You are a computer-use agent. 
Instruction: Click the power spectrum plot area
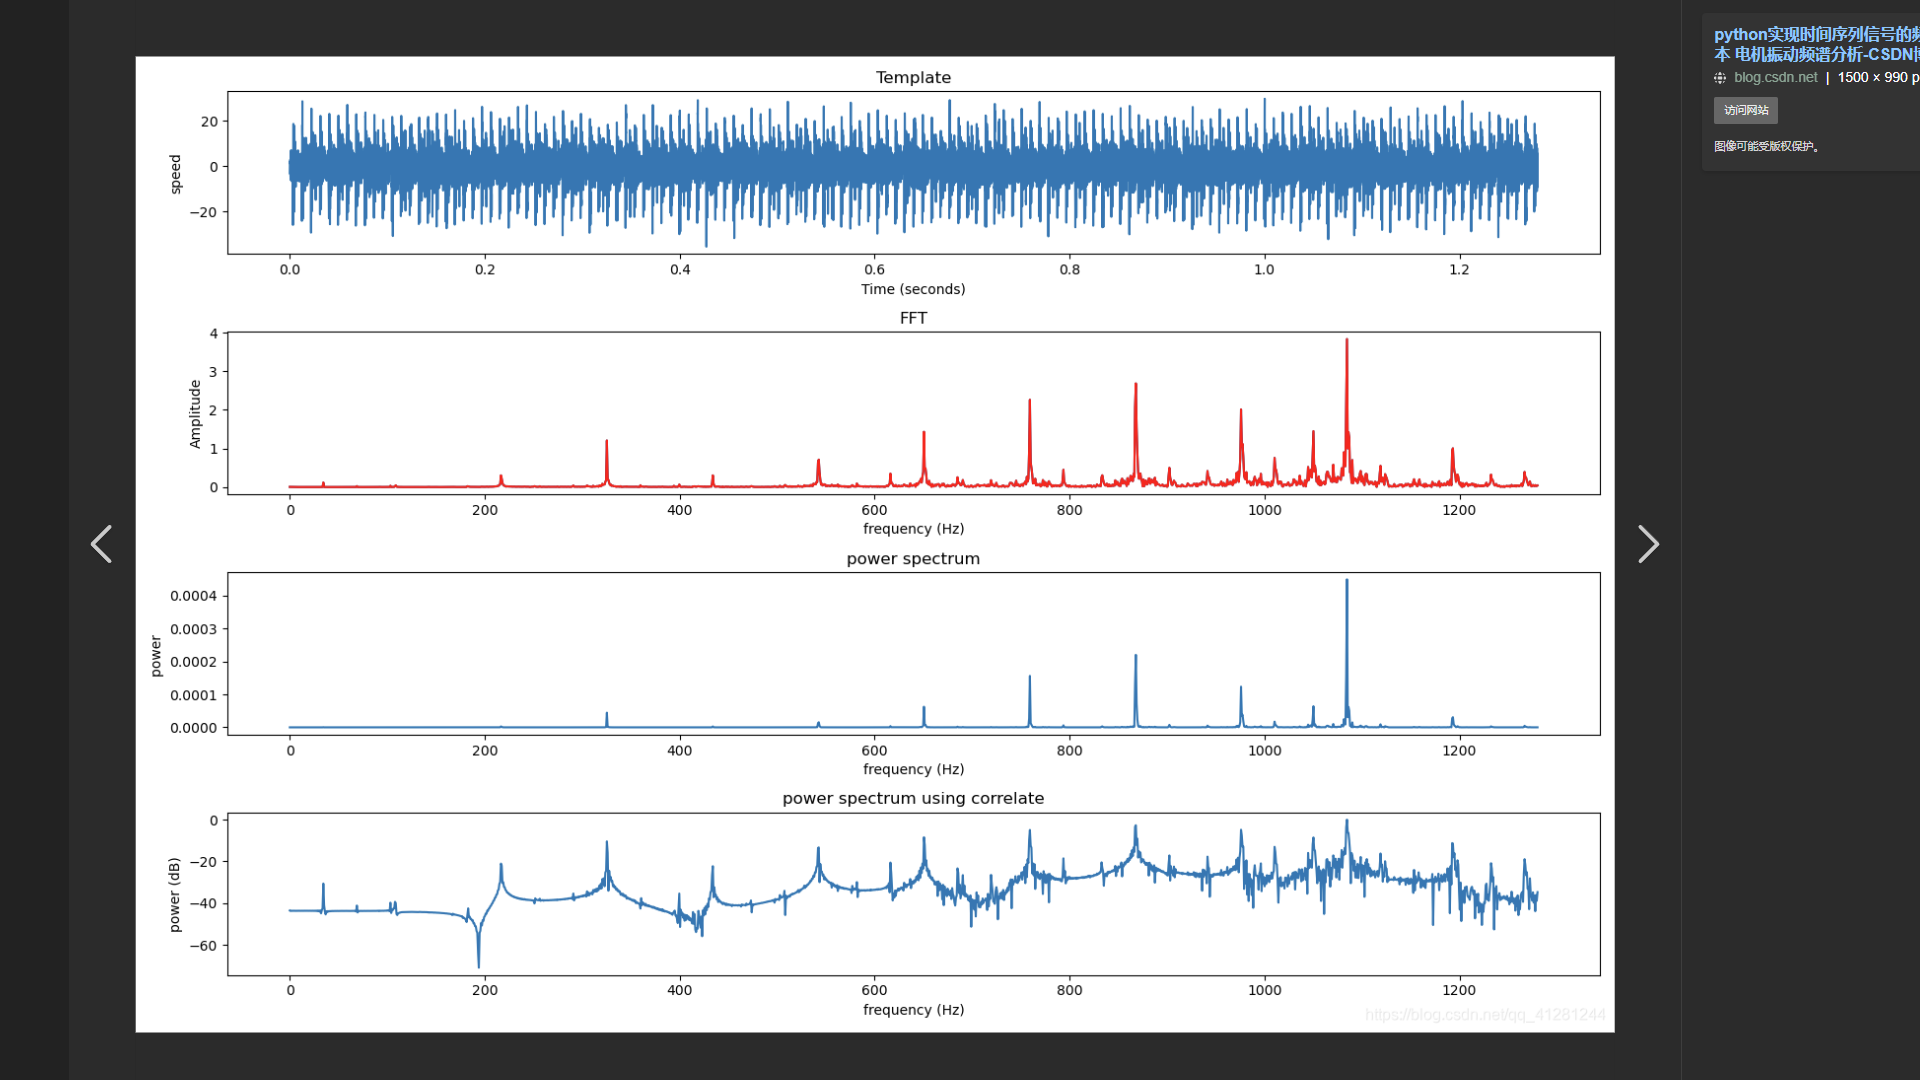912,654
